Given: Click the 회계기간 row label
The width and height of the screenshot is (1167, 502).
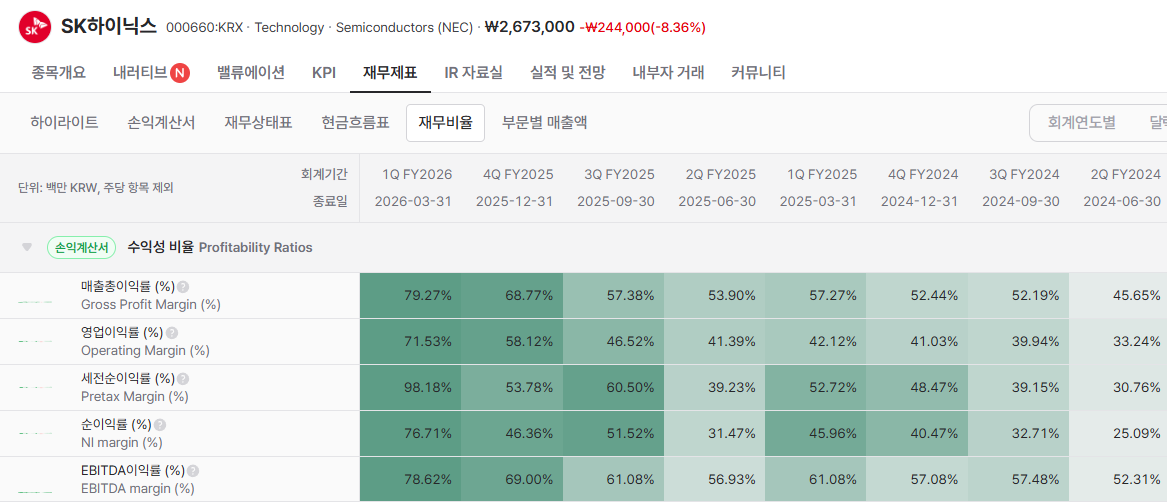Looking at the screenshot, I should click(x=324, y=175).
